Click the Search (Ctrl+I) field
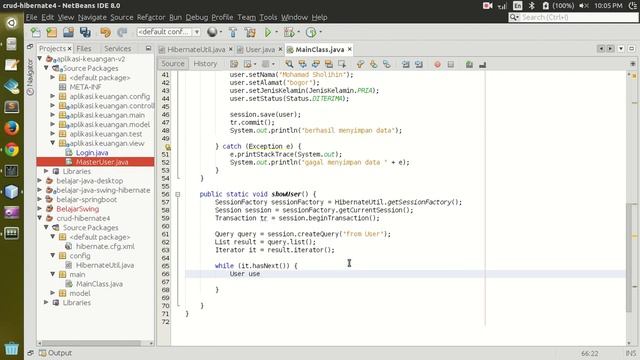Image resolution: width=640 pixels, height=360 pixels. point(573,17)
